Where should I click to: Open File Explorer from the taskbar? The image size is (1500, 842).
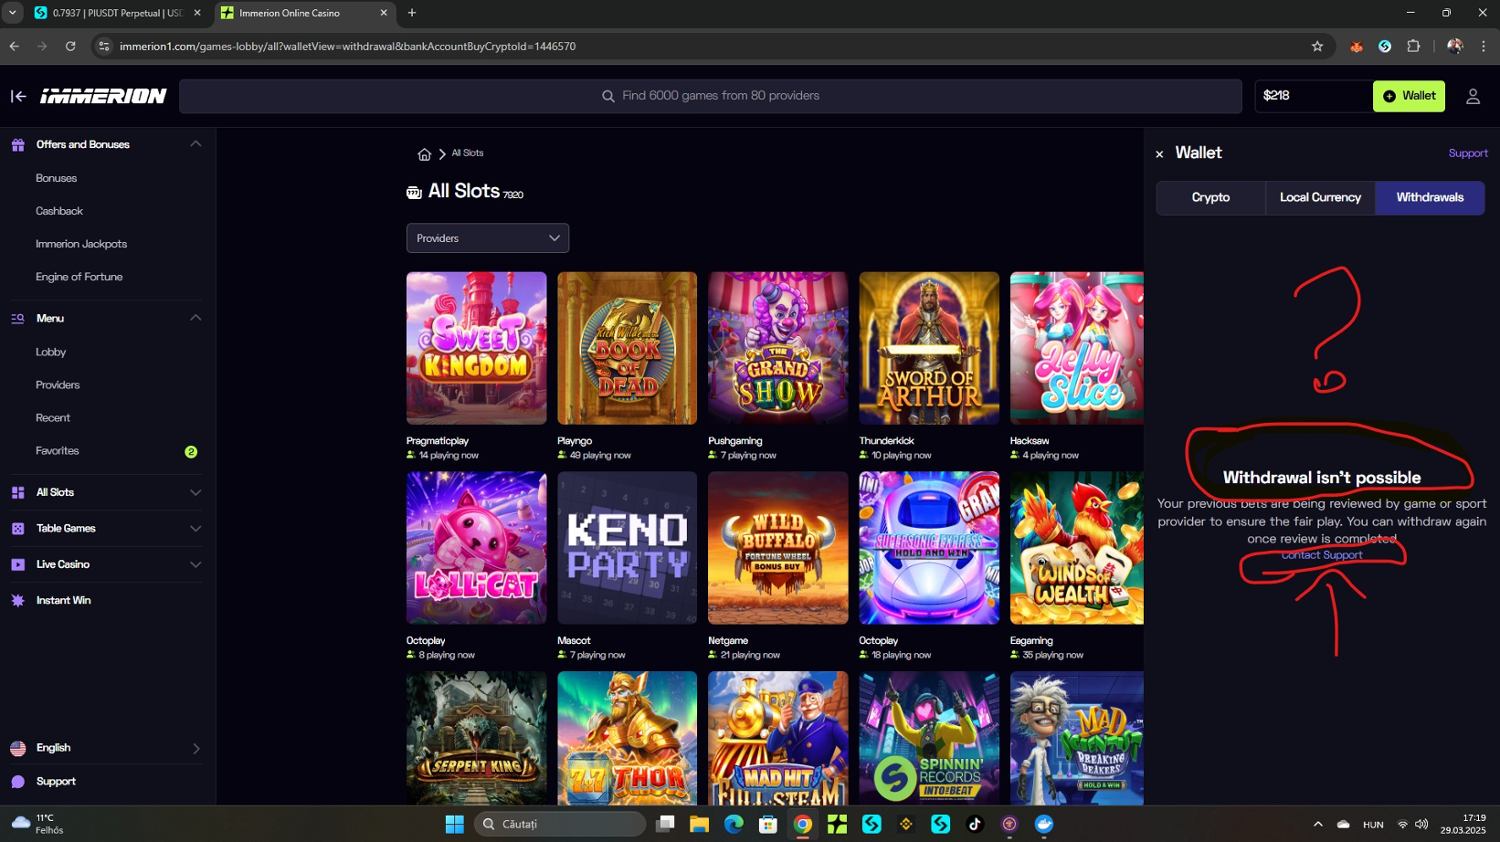[x=699, y=824]
